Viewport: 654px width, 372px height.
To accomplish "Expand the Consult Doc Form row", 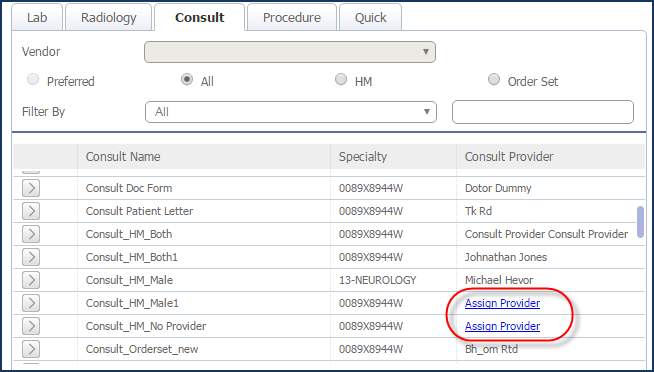I will 31,188.
